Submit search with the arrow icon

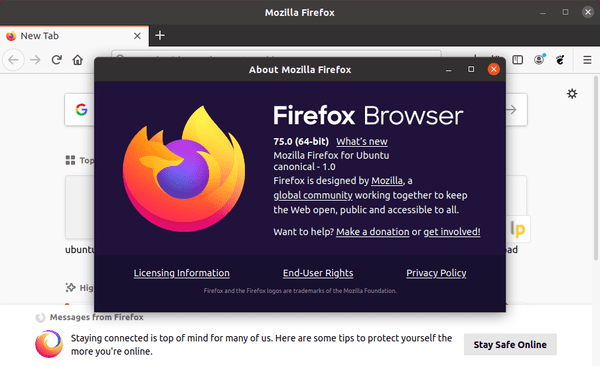point(512,110)
